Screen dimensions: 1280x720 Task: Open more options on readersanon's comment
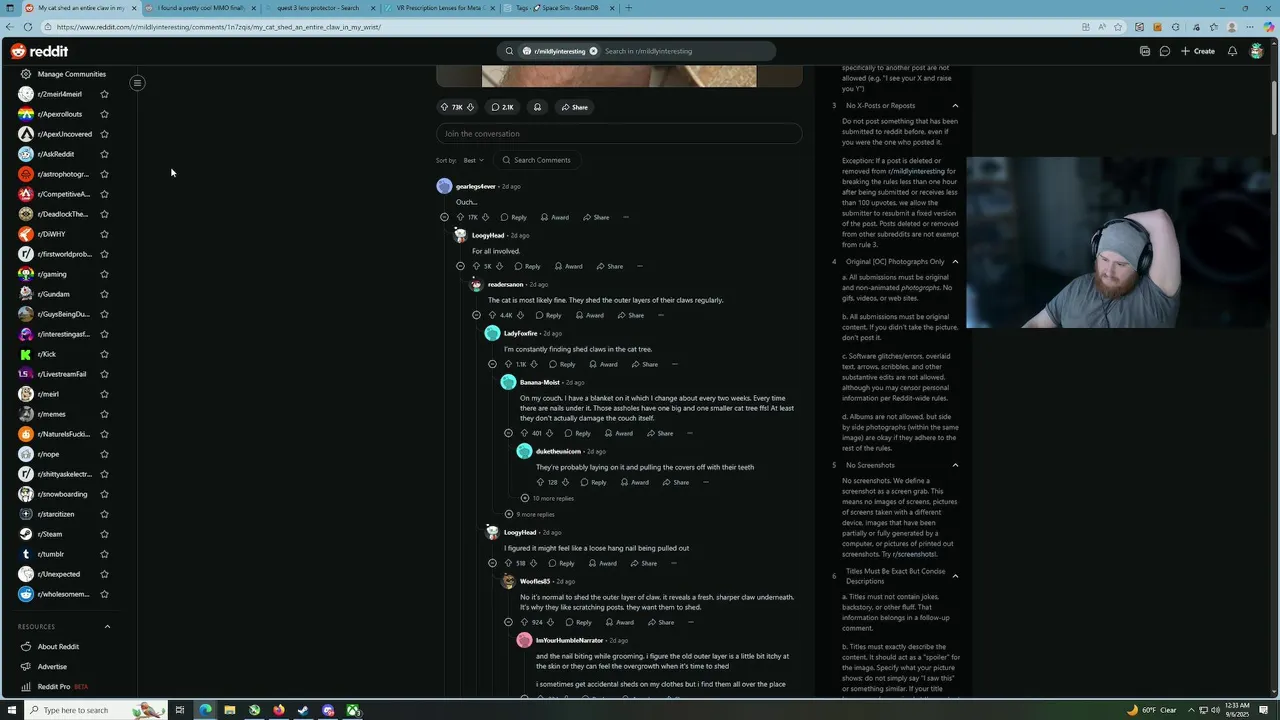[661, 315]
